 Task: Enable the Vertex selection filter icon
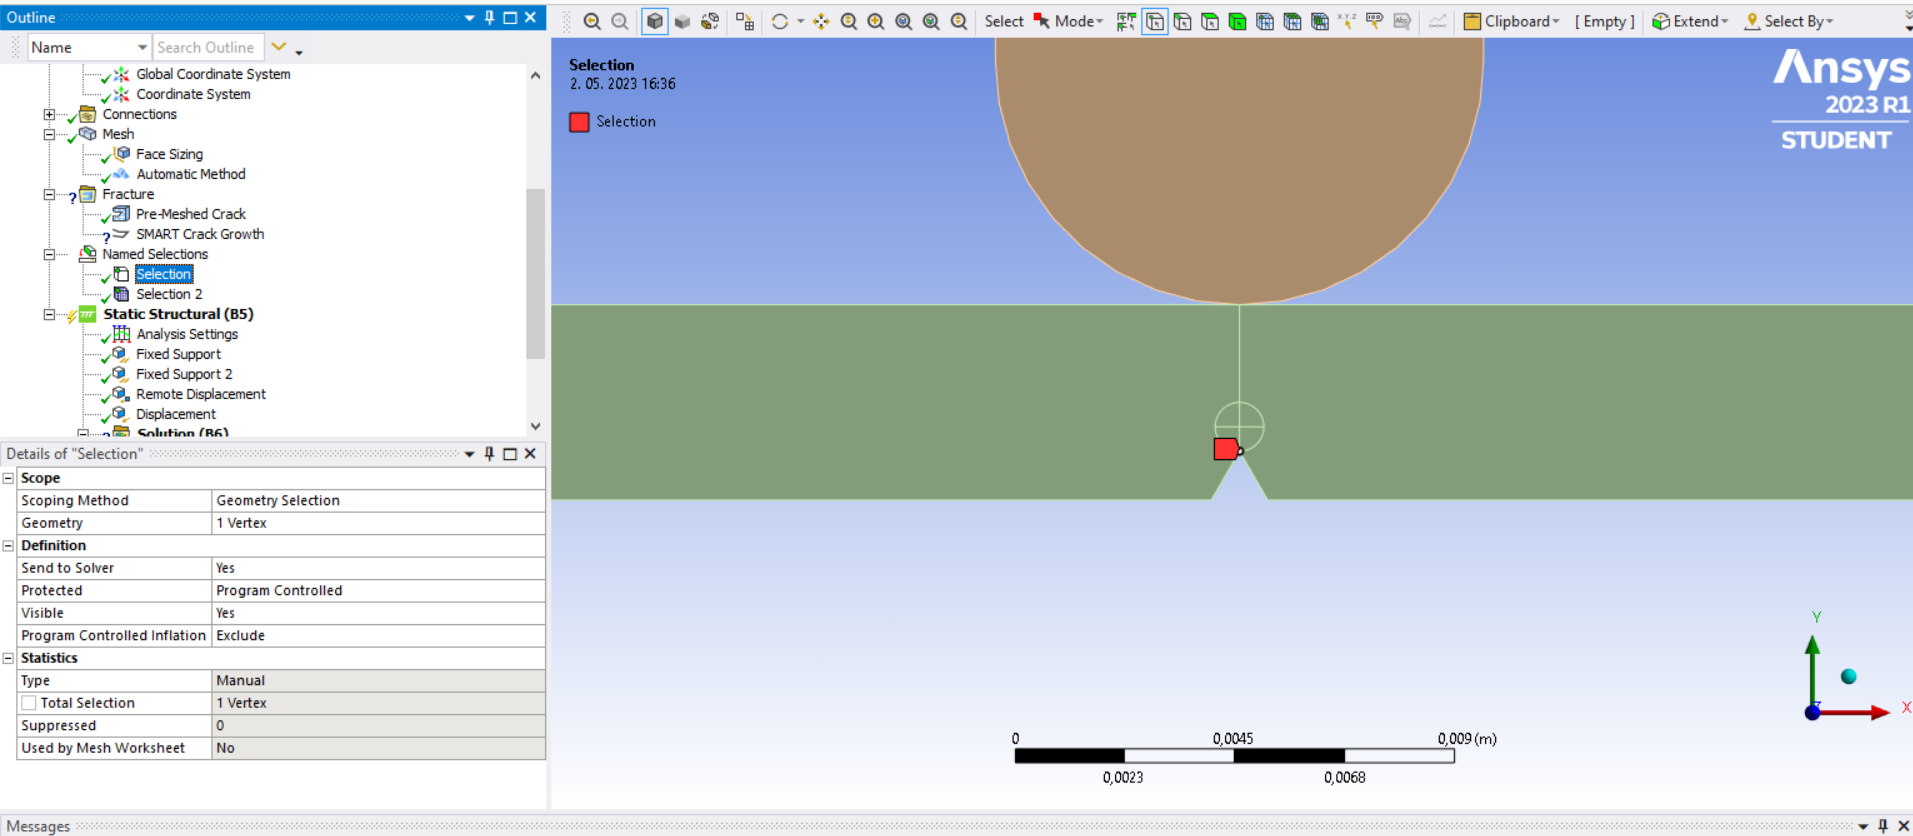click(x=1155, y=21)
